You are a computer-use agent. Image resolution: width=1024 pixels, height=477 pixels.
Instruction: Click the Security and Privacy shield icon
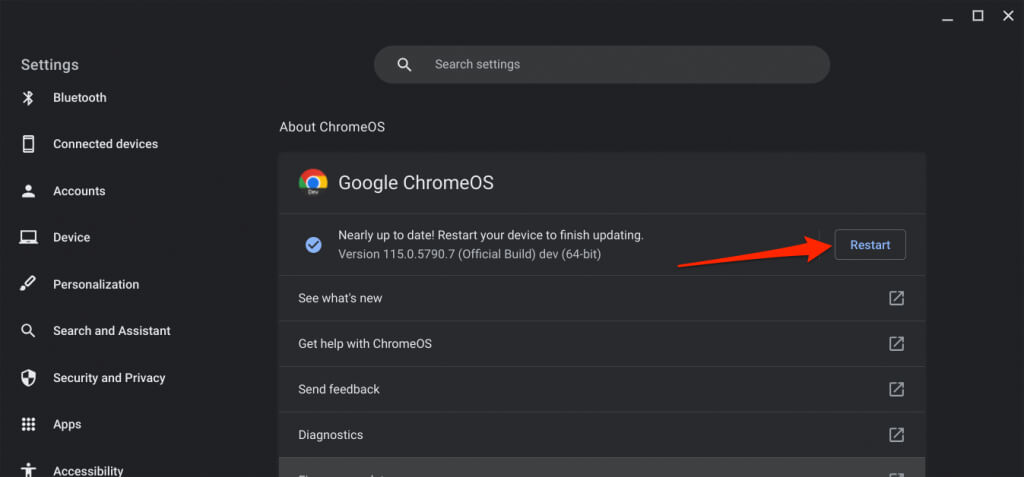(x=29, y=378)
